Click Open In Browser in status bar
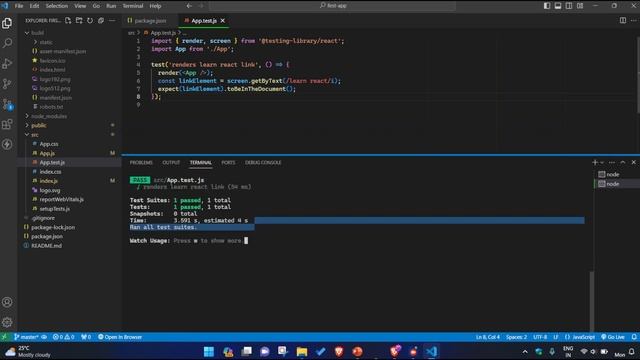Viewport: 640px width, 360px height. coord(120,337)
